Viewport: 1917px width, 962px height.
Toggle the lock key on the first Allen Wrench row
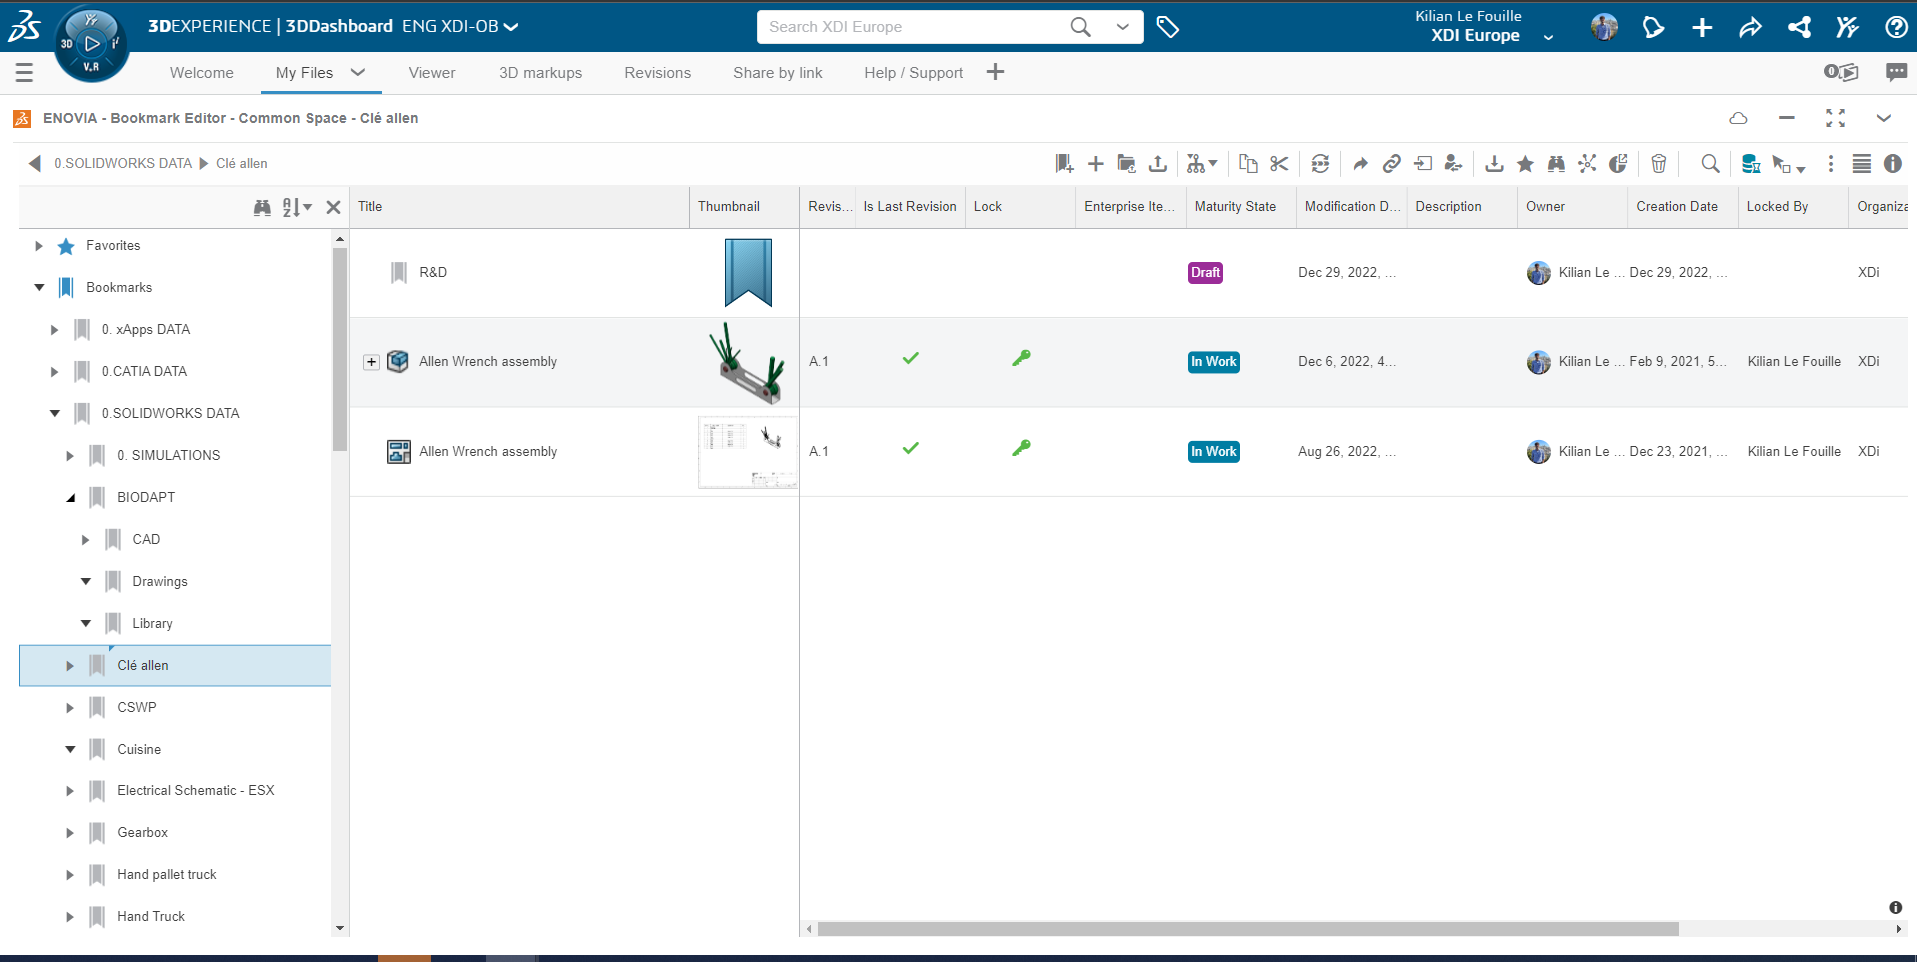(1020, 359)
